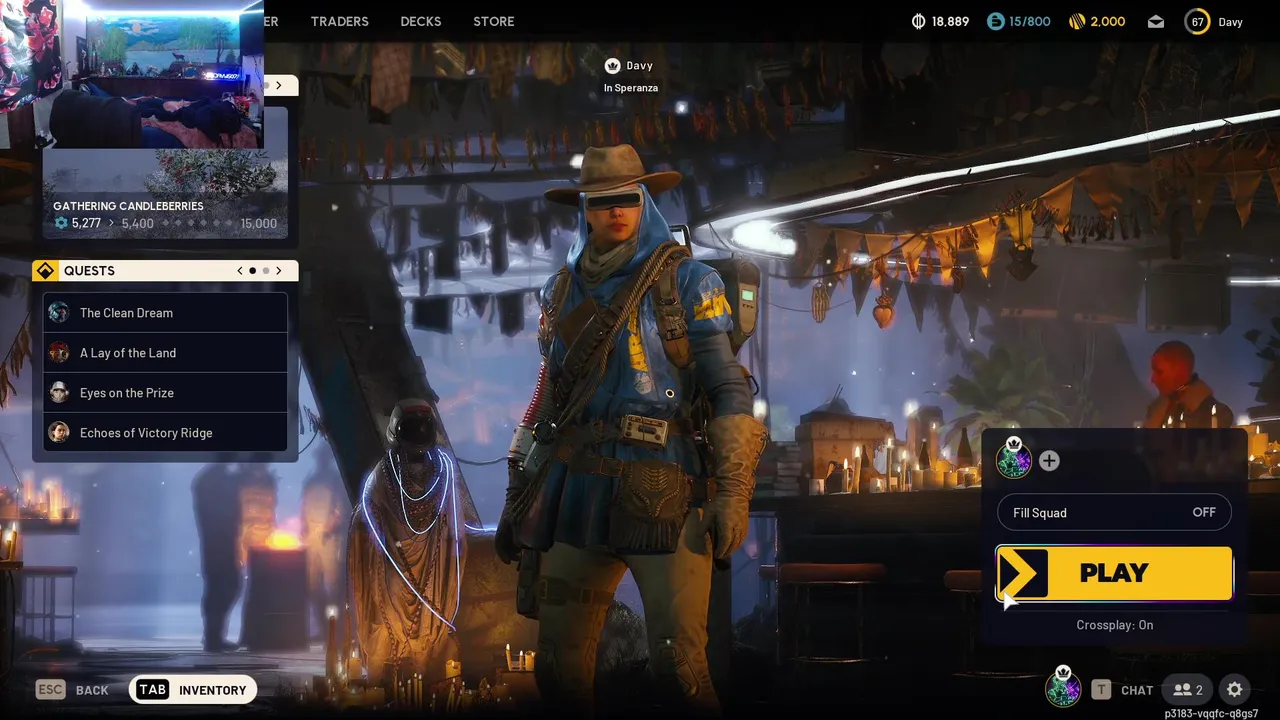This screenshot has width=1280, height=720.
Task: Go to the next quests page arrow
Action: coord(279,270)
